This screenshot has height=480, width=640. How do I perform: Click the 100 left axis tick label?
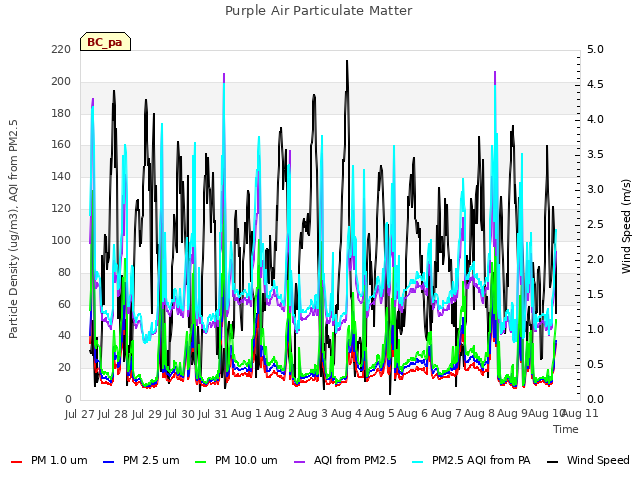61,240
